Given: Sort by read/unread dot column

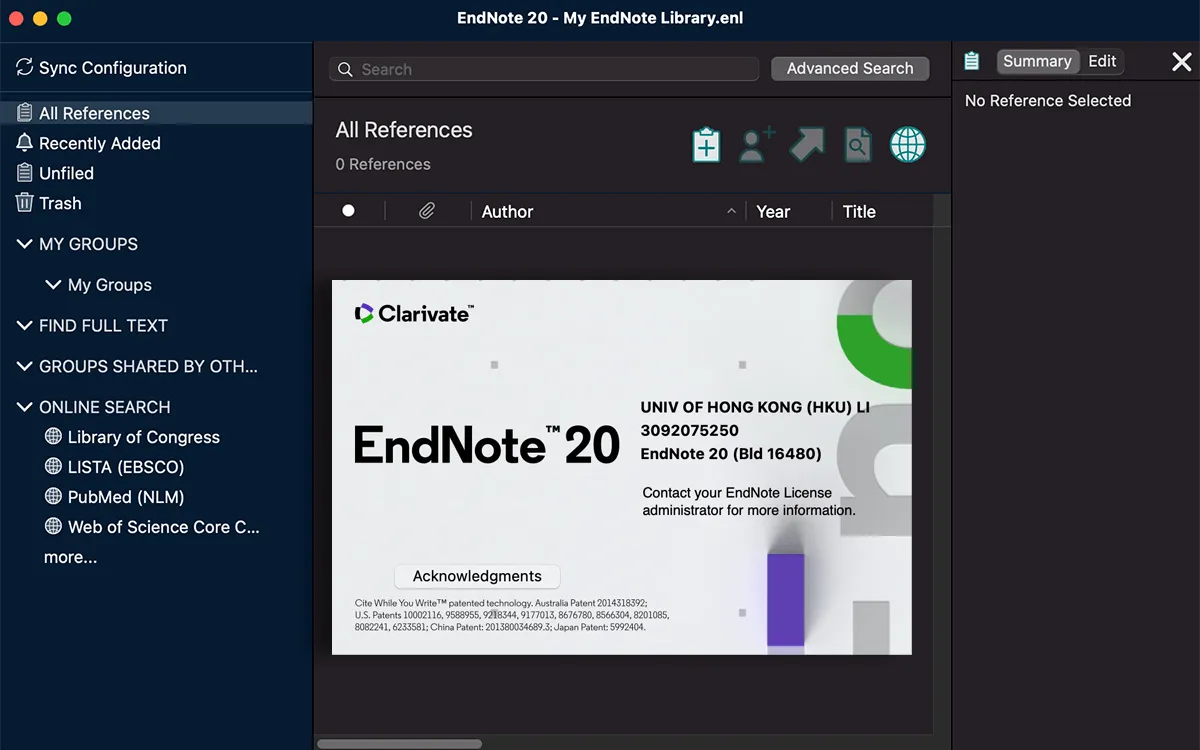Looking at the screenshot, I should (348, 211).
